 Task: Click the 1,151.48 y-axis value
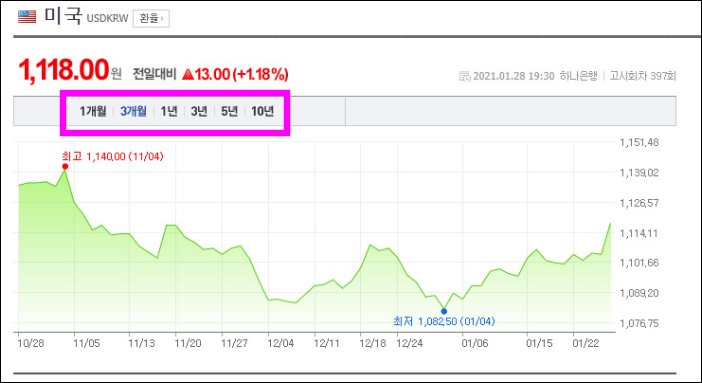(x=639, y=142)
